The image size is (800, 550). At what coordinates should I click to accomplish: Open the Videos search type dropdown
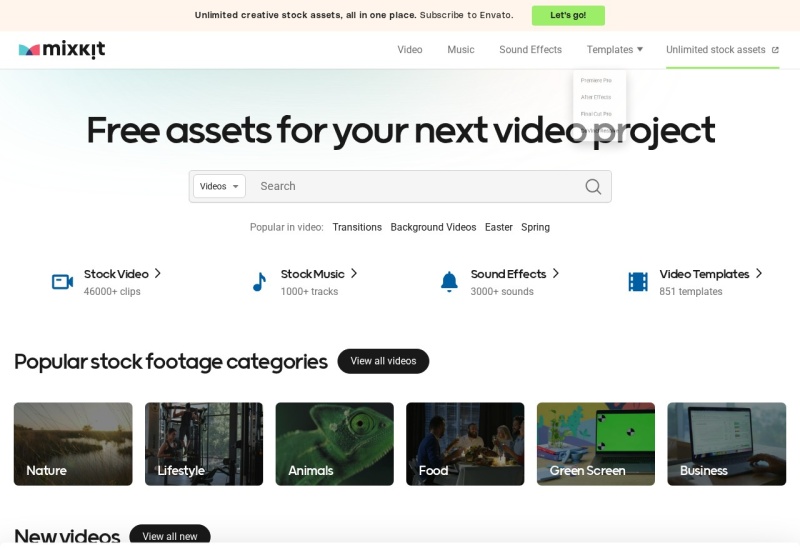[219, 187]
